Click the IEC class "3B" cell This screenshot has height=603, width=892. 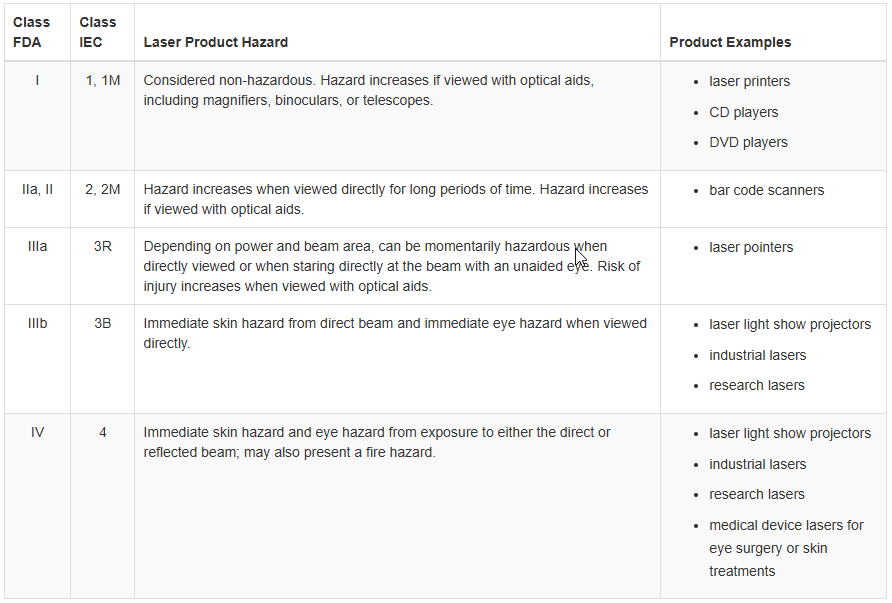point(102,324)
